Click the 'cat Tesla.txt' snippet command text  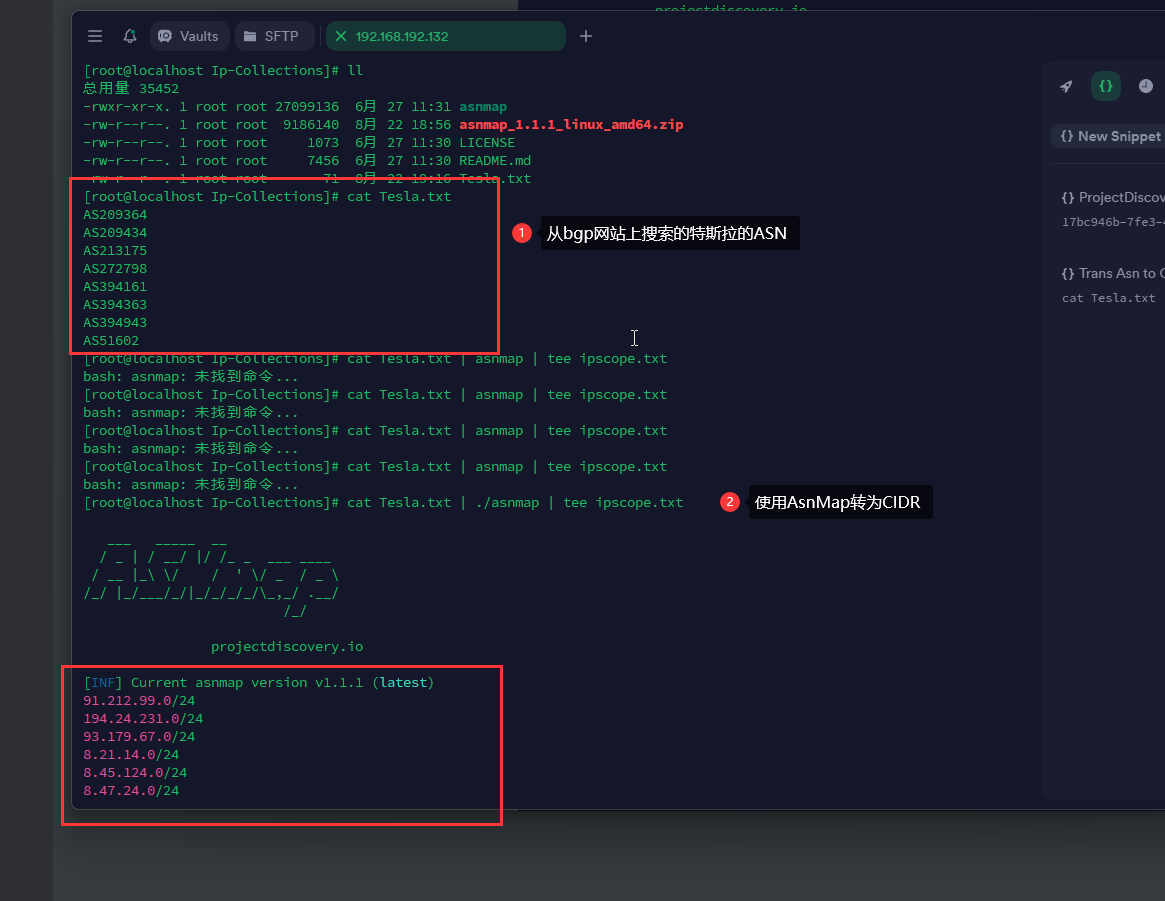pos(1108,298)
